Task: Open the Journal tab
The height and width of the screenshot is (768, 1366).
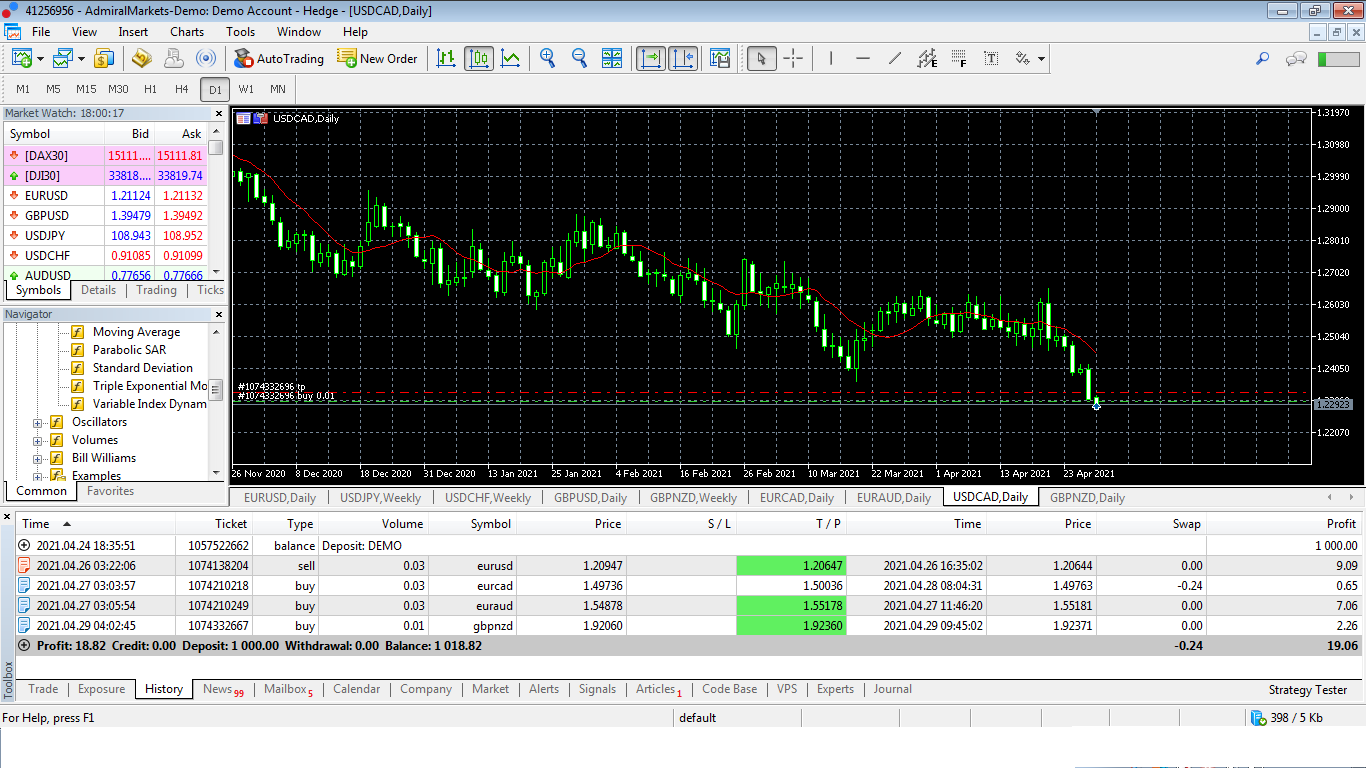Action: click(x=892, y=689)
